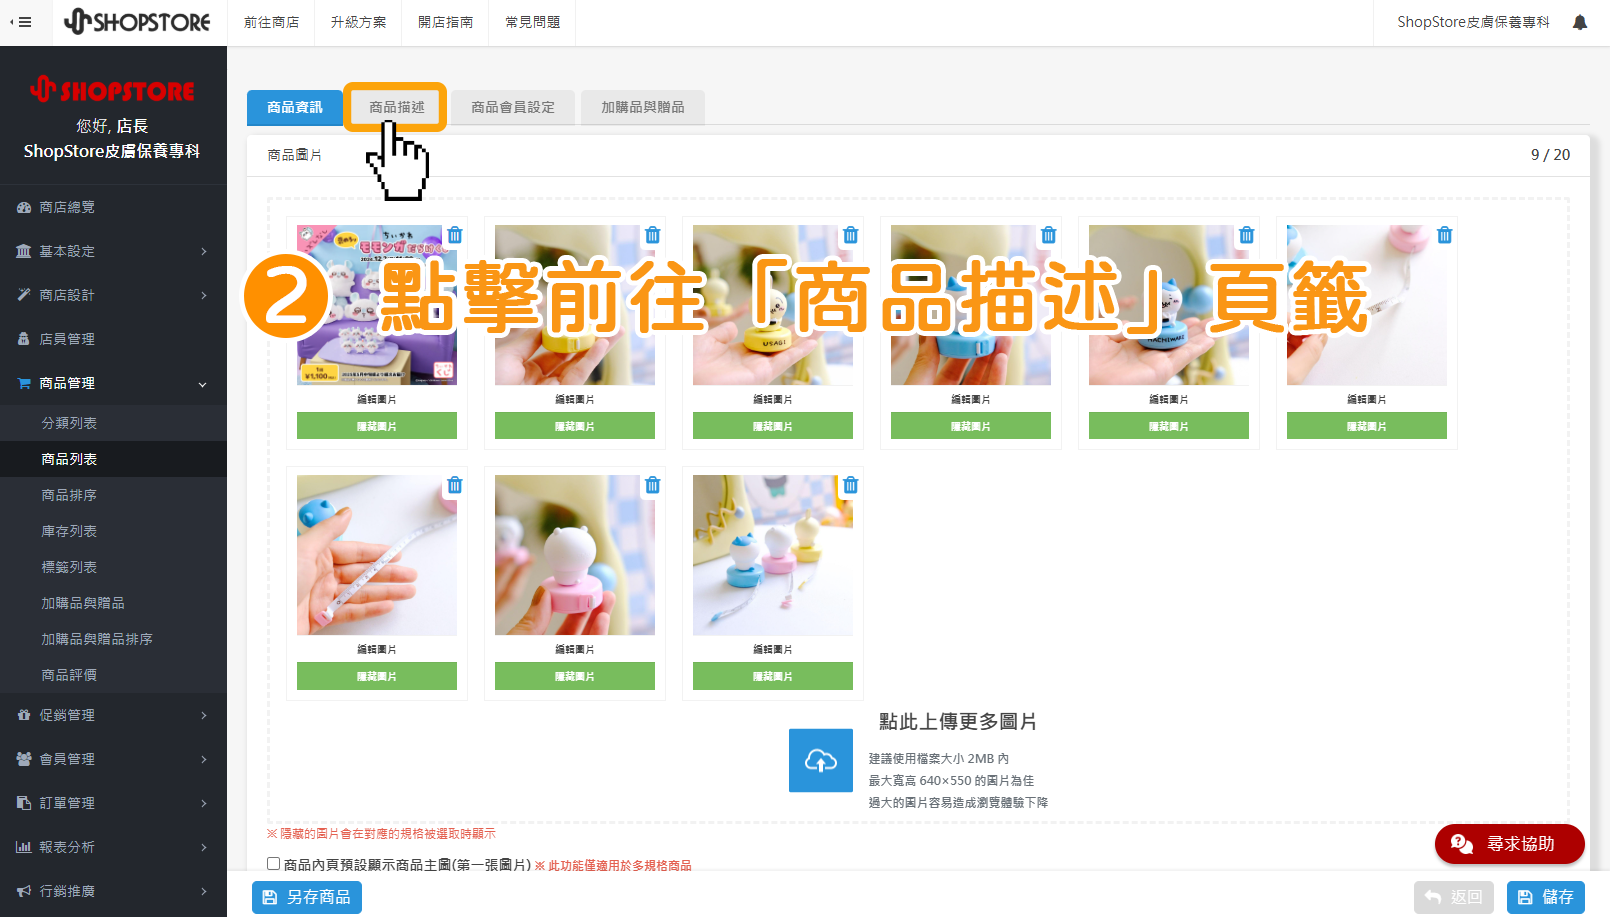Click 儲存 to save the product

pyautogui.click(x=1546, y=897)
